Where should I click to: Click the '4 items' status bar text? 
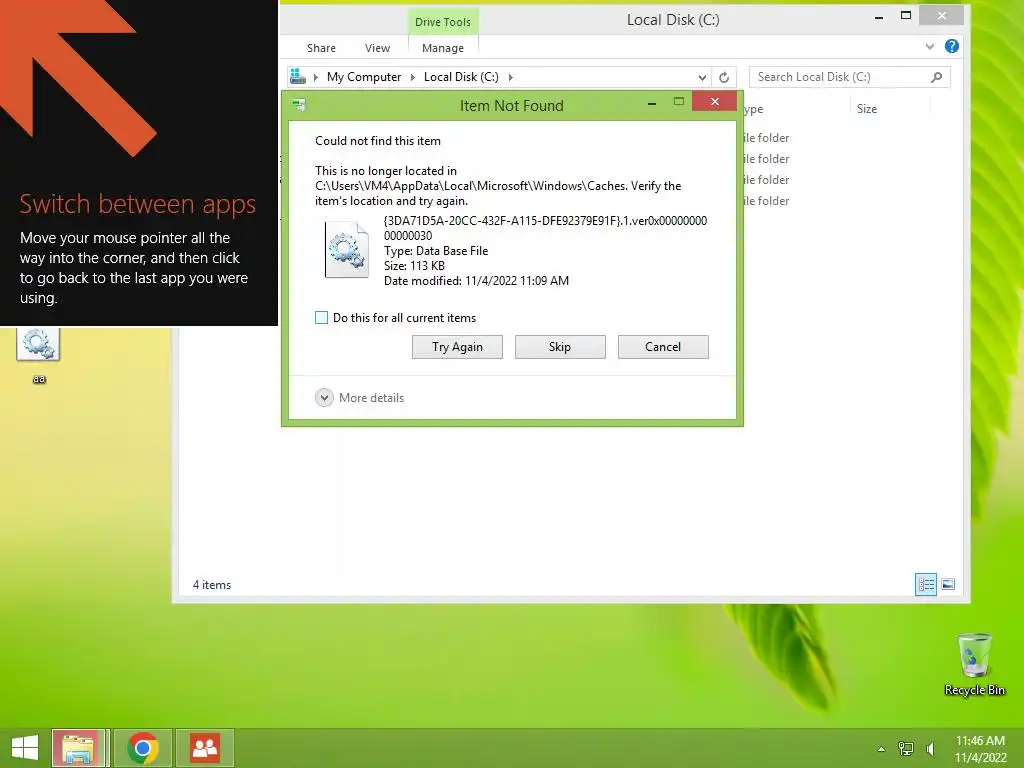pyautogui.click(x=212, y=585)
